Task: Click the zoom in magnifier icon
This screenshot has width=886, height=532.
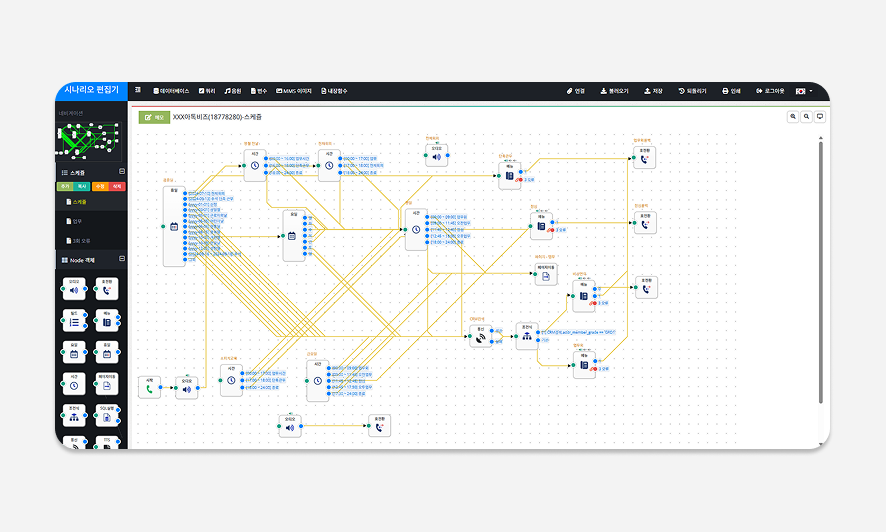Action: [x=794, y=117]
